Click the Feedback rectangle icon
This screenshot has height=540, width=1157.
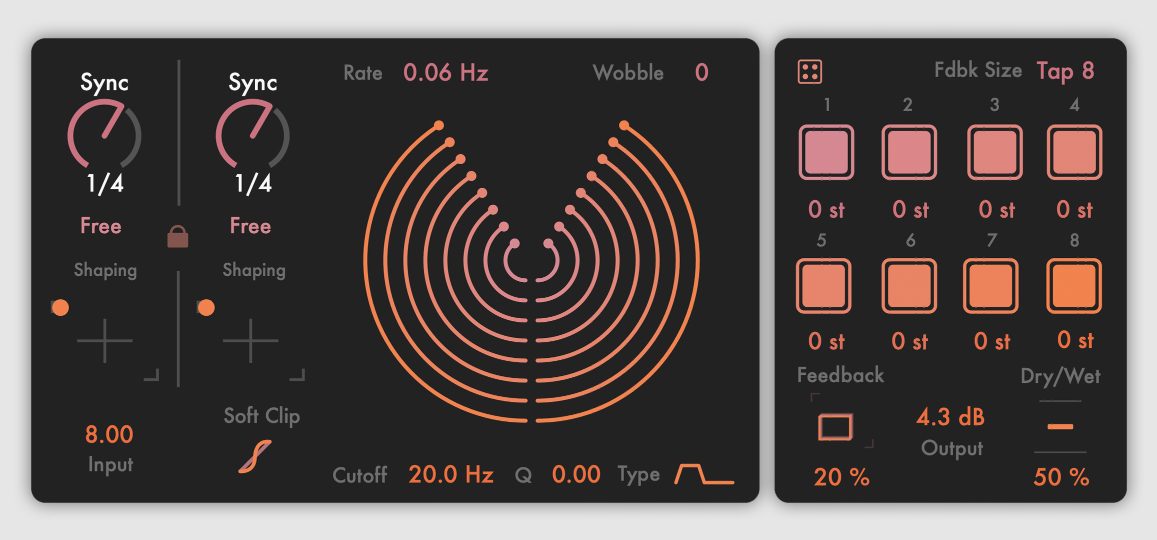pos(835,427)
